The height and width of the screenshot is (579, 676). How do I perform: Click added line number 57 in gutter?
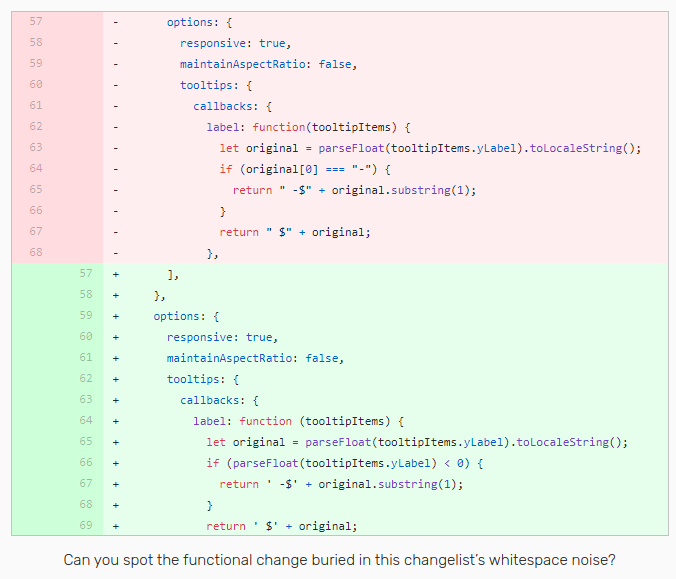[x=85, y=273]
